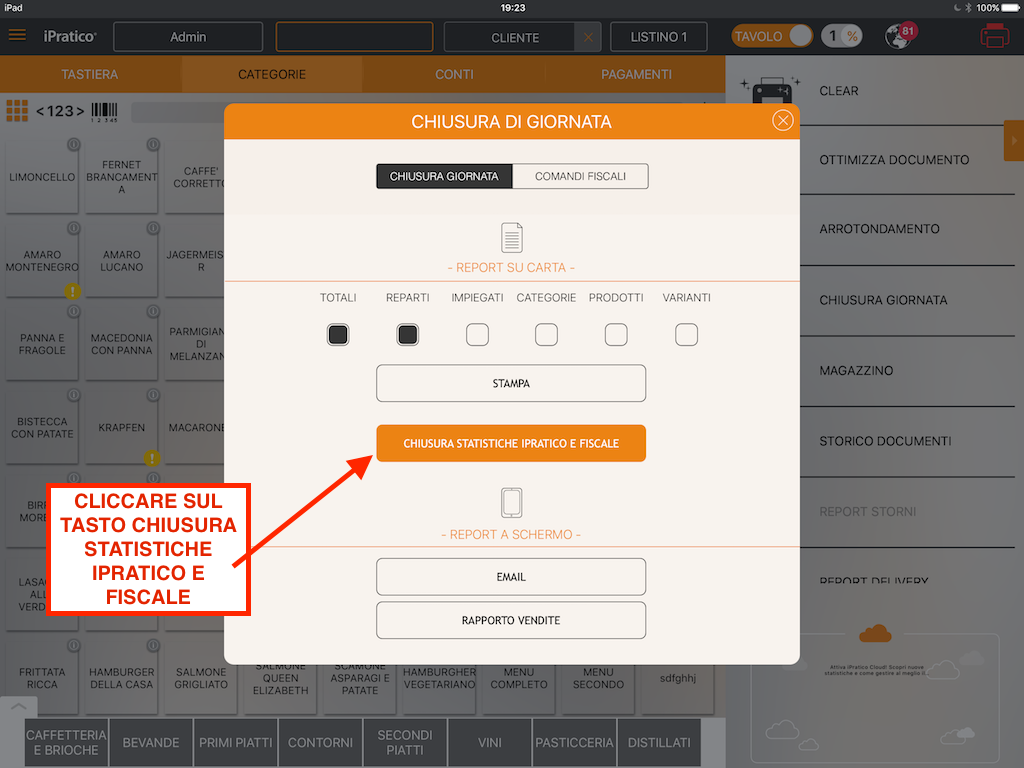Image resolution: width=1024 pixels, height=768 pixels.
Task: Open info icon on FERNET BRANCAMENTA tile
Action: 153,144
